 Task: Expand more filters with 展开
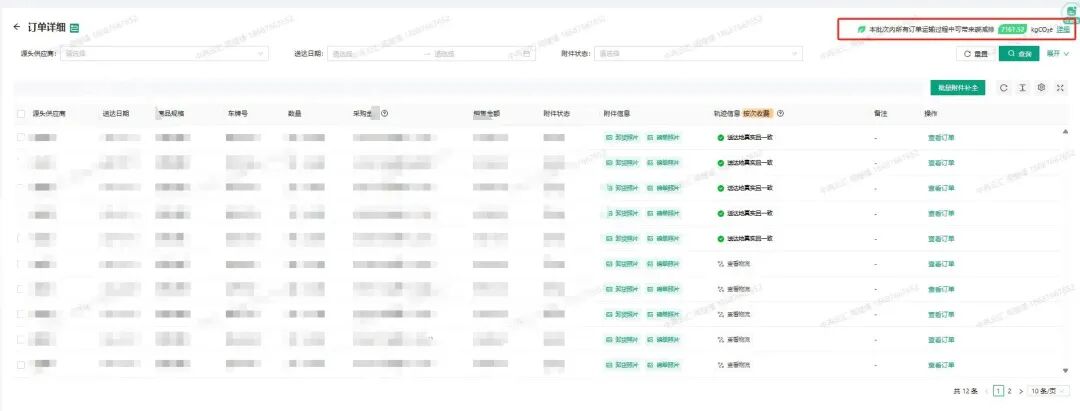[1057, 53]
